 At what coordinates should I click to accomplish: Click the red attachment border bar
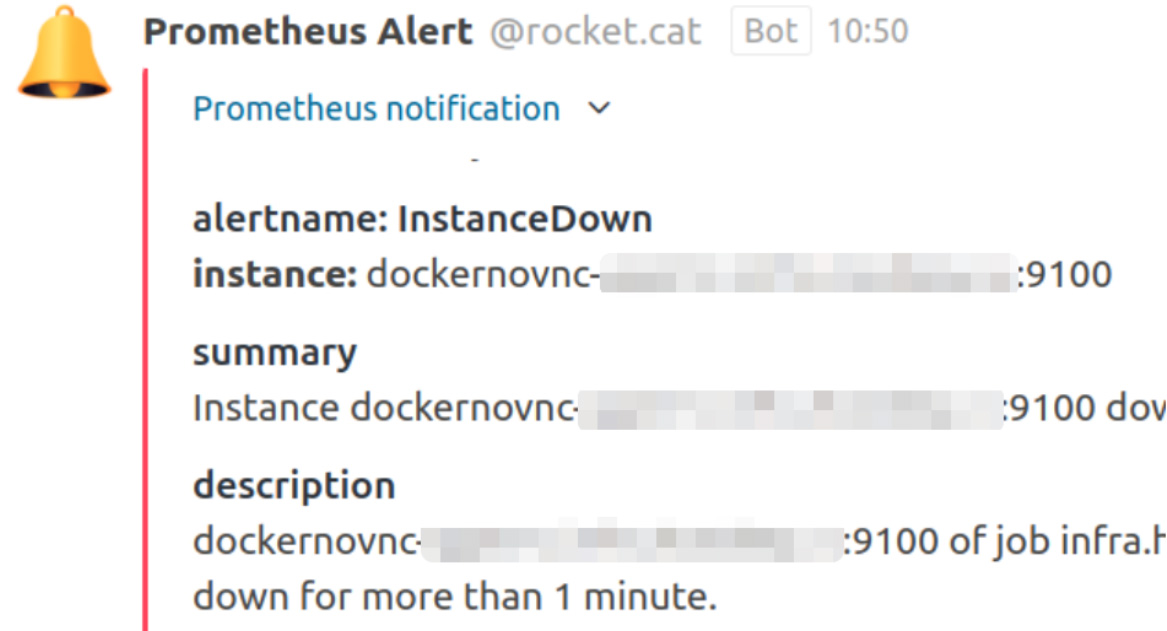146,350
